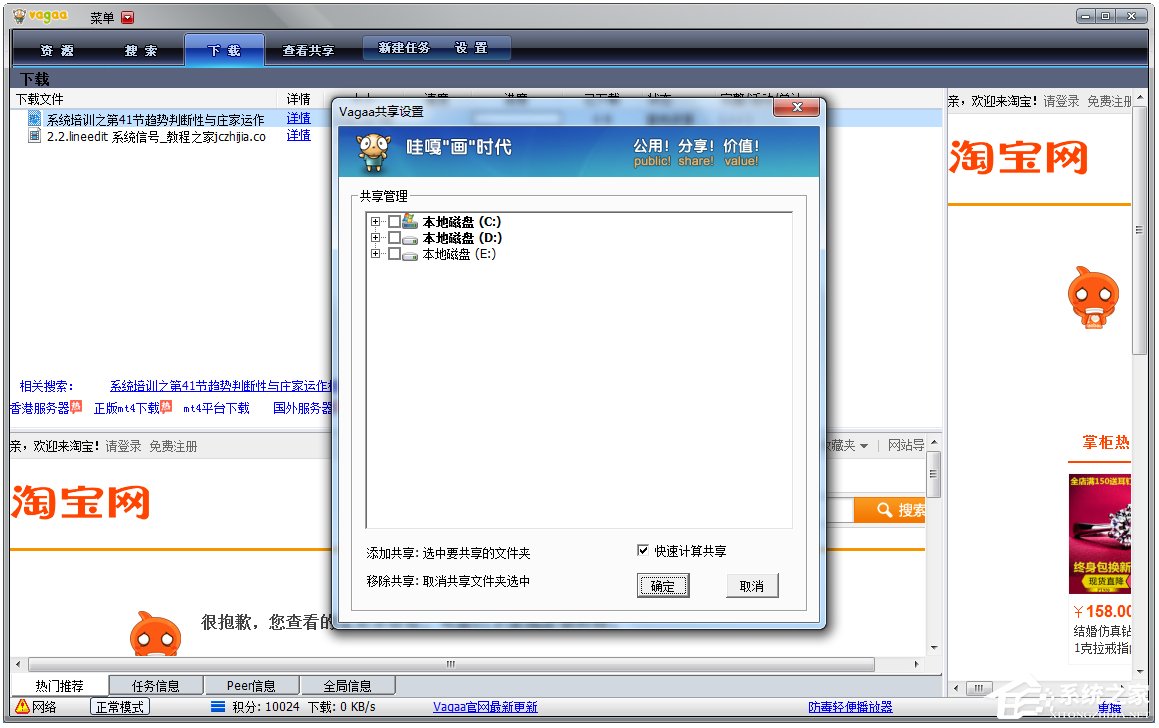Click the 网络 warning icon in status bar

pos(22,707)
